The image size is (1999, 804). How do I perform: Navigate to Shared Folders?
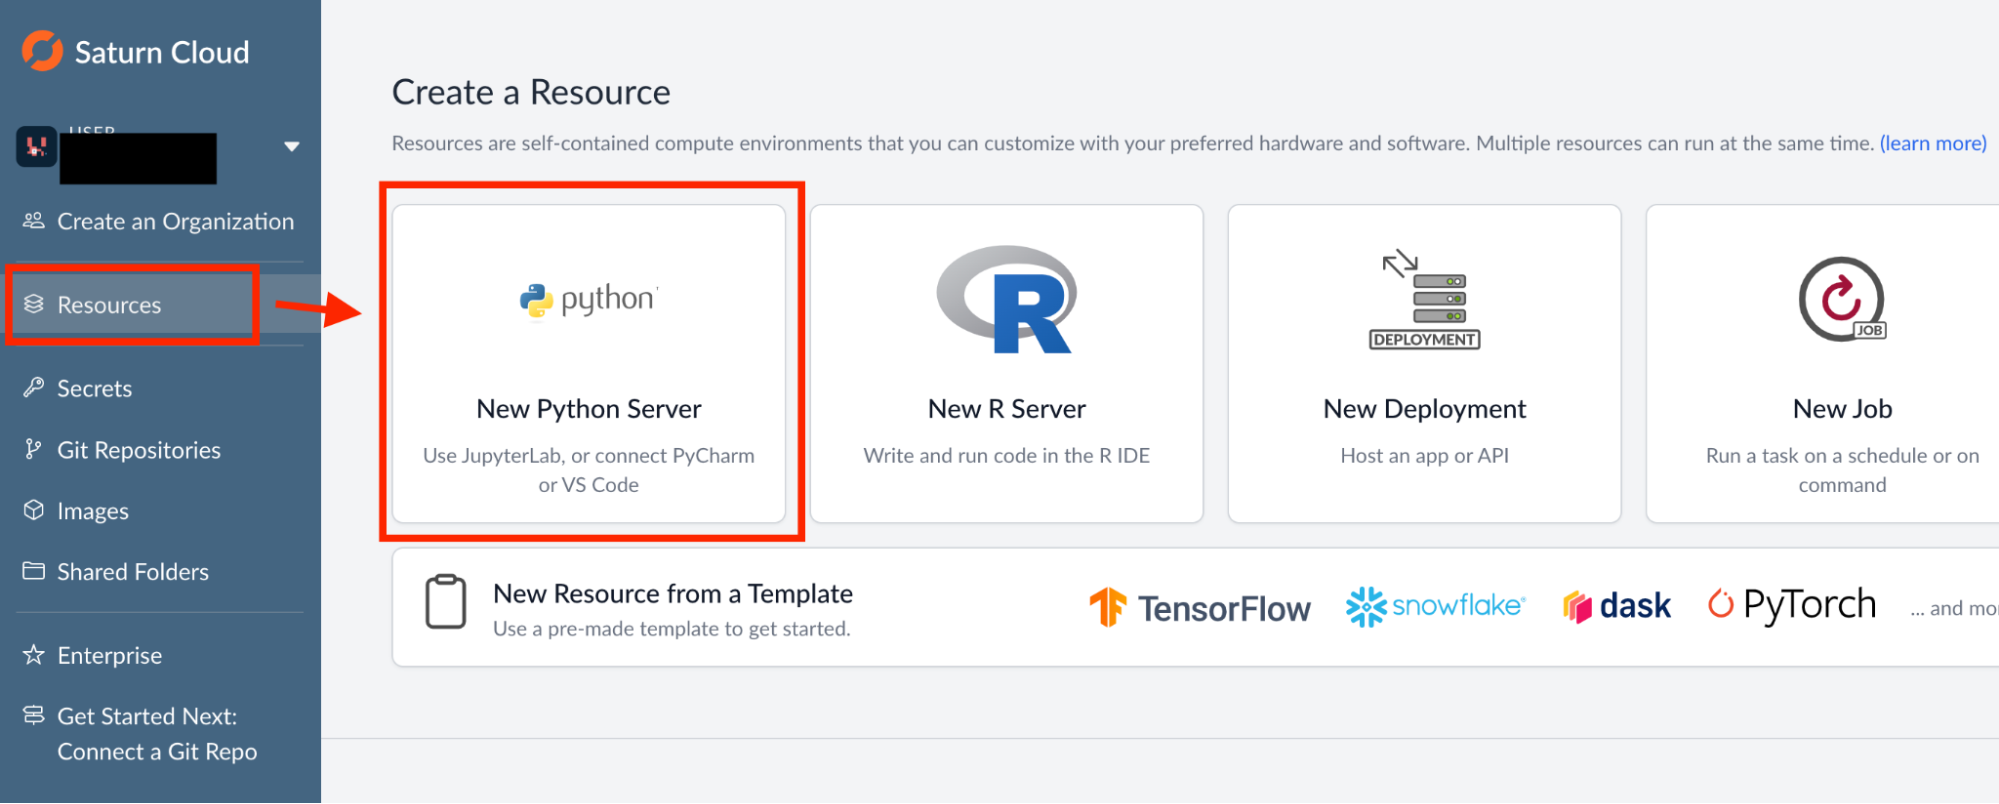(x=132, y=572)
